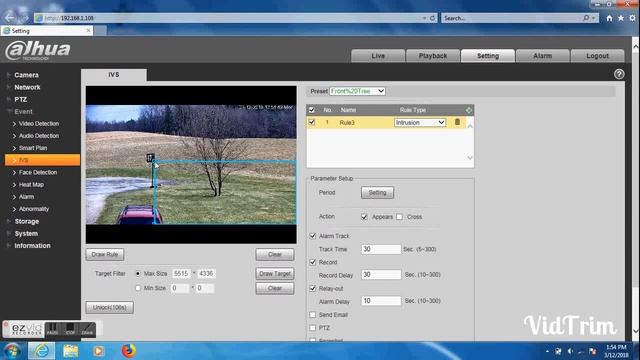Click the Record Delay input field
Screen dimensions: 640x360
point(381,275)
